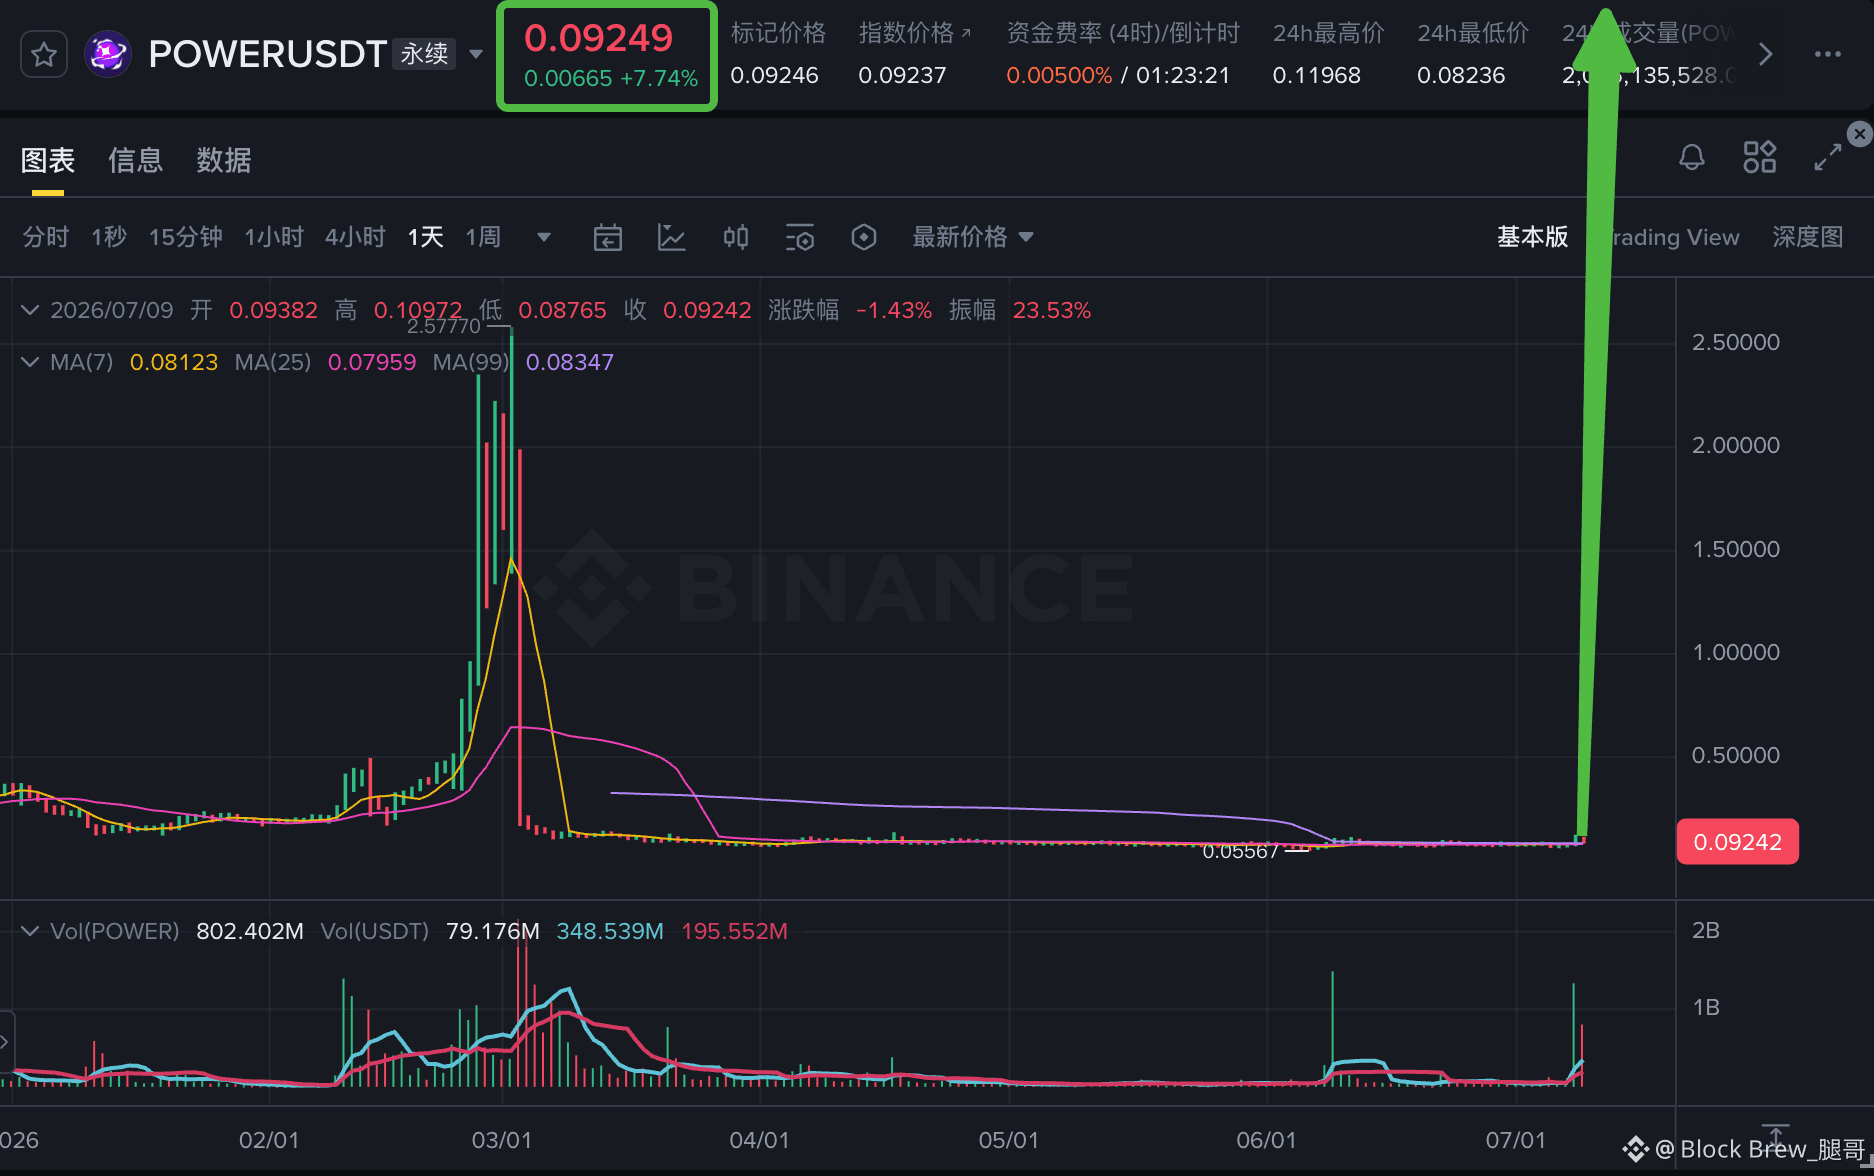Select the 4小时 interval
Screen dimensions: 1874x1176
(x=355, y=237)
